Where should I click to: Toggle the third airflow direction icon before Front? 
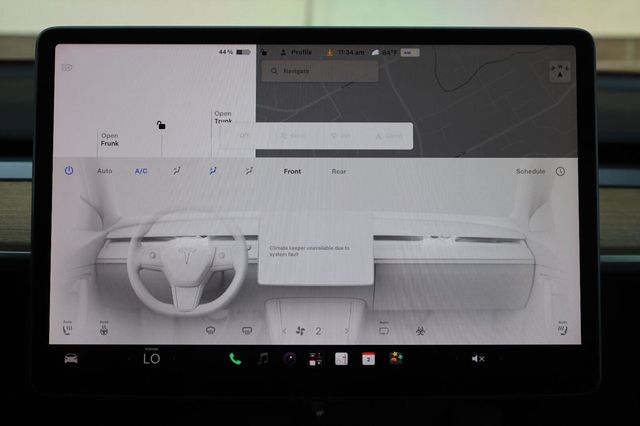point(249,171)
